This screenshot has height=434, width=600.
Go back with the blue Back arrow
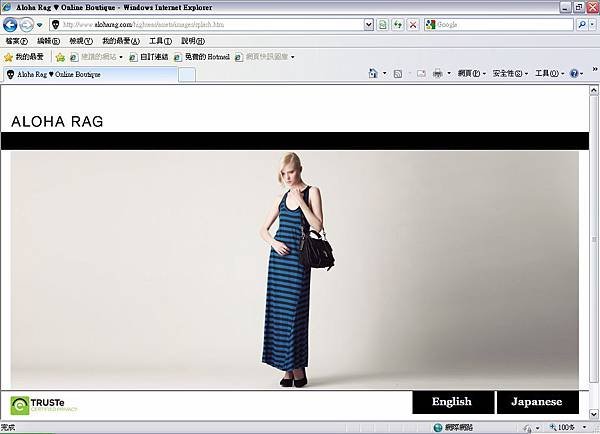pyautogui.click(x=10, y=25)
